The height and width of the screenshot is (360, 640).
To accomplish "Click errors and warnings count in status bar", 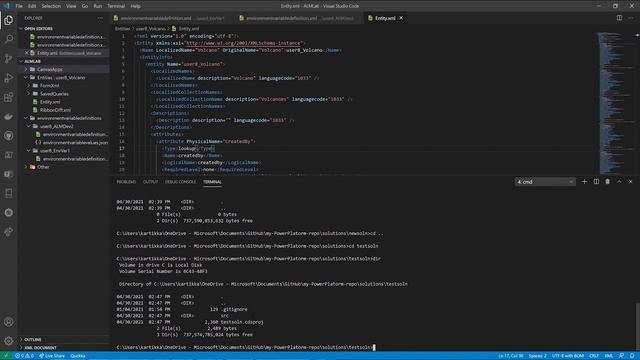I will (24, 356).
